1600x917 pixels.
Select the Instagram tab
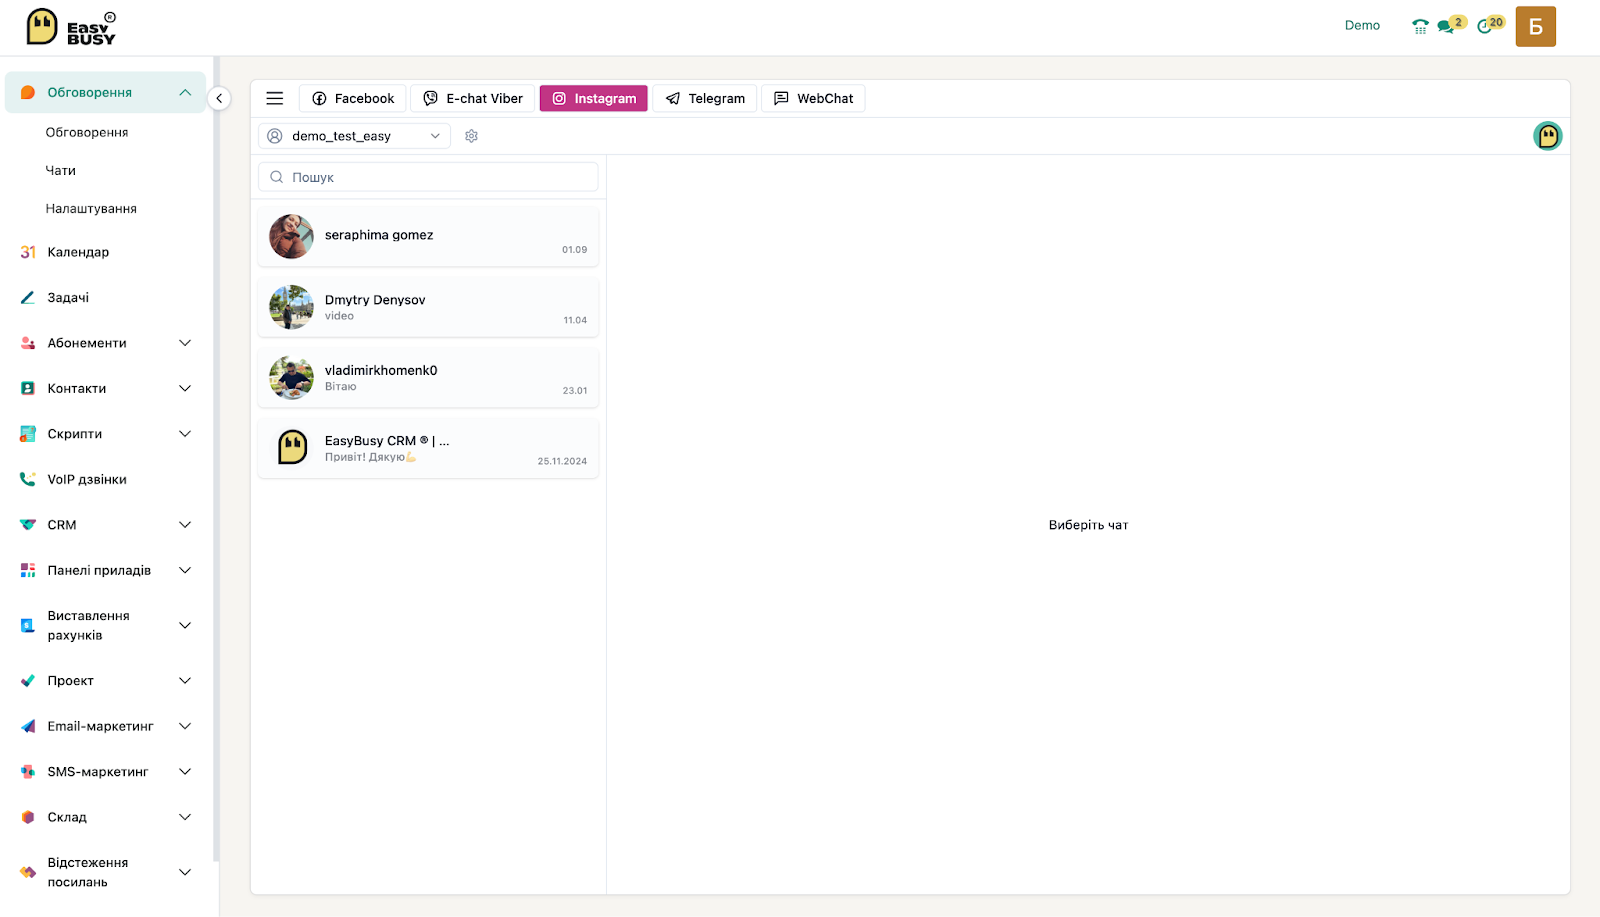[594, 98]
